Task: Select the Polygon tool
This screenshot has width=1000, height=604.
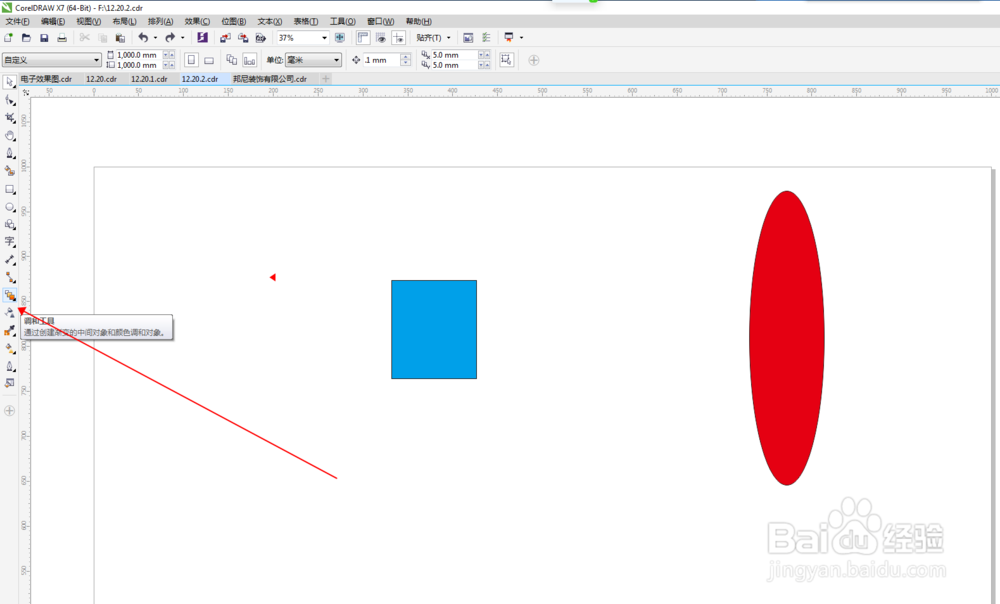Action: tap(10, 225)
